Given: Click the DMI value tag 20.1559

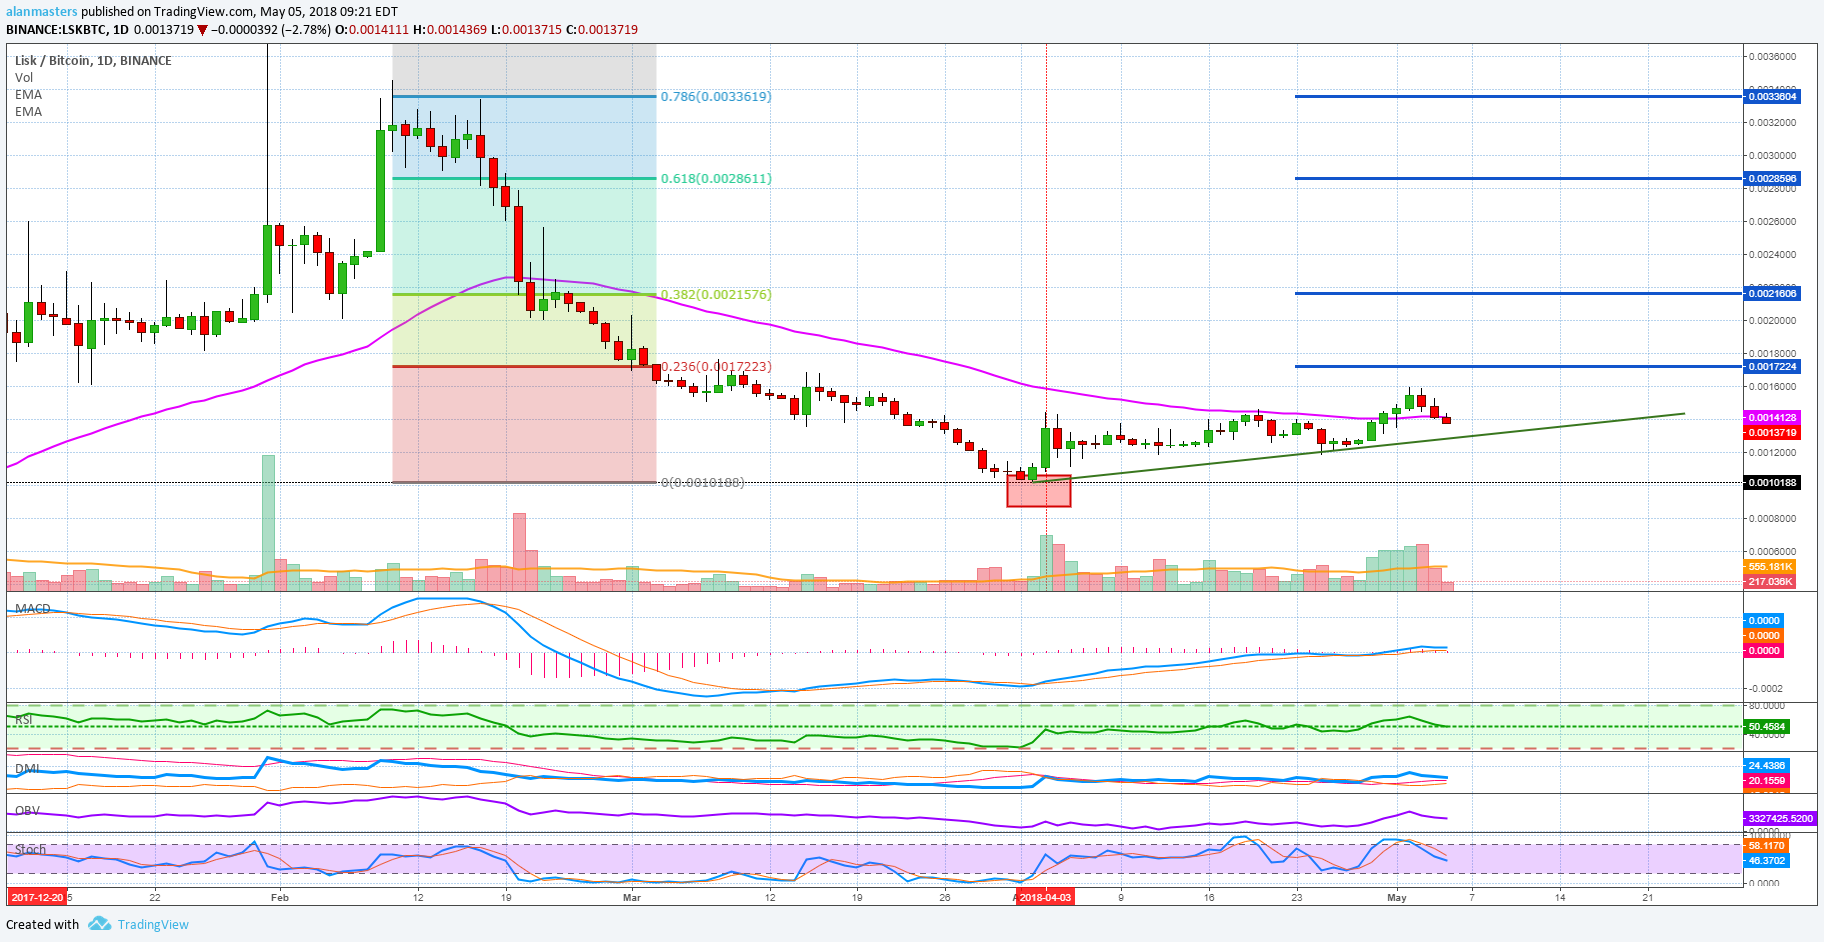Looking at the screenshot, I should 1767,781.
